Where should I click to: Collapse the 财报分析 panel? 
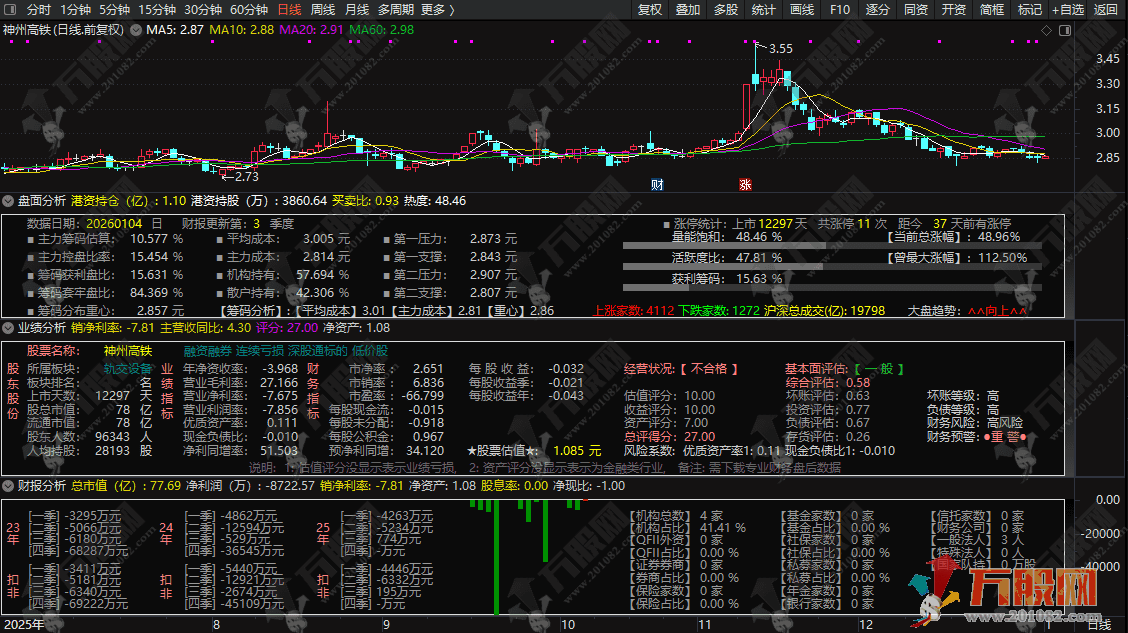point(10,487)
